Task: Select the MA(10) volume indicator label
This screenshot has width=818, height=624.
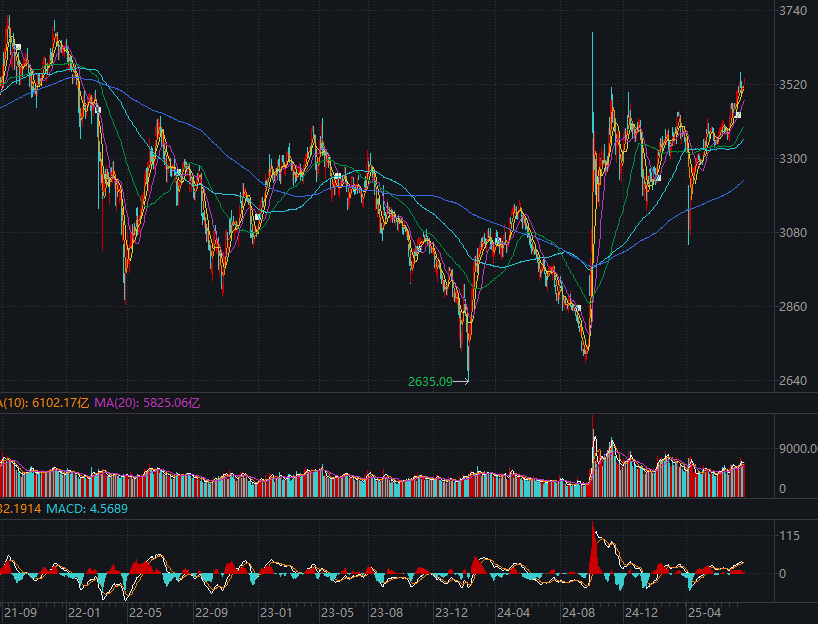Action: coord(45,402)
